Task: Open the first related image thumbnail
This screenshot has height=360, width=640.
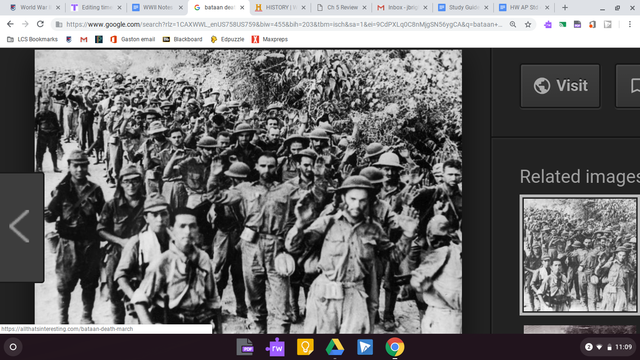Action: tap(580, 255)
